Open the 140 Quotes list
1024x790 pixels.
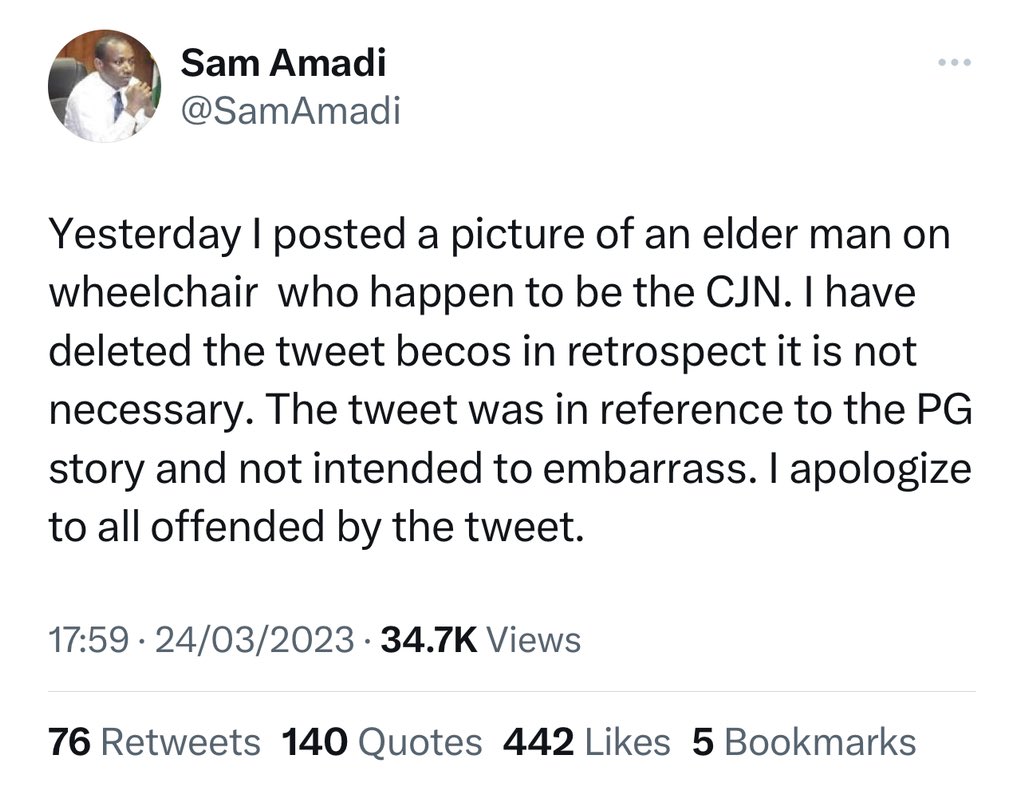[381, 742]
